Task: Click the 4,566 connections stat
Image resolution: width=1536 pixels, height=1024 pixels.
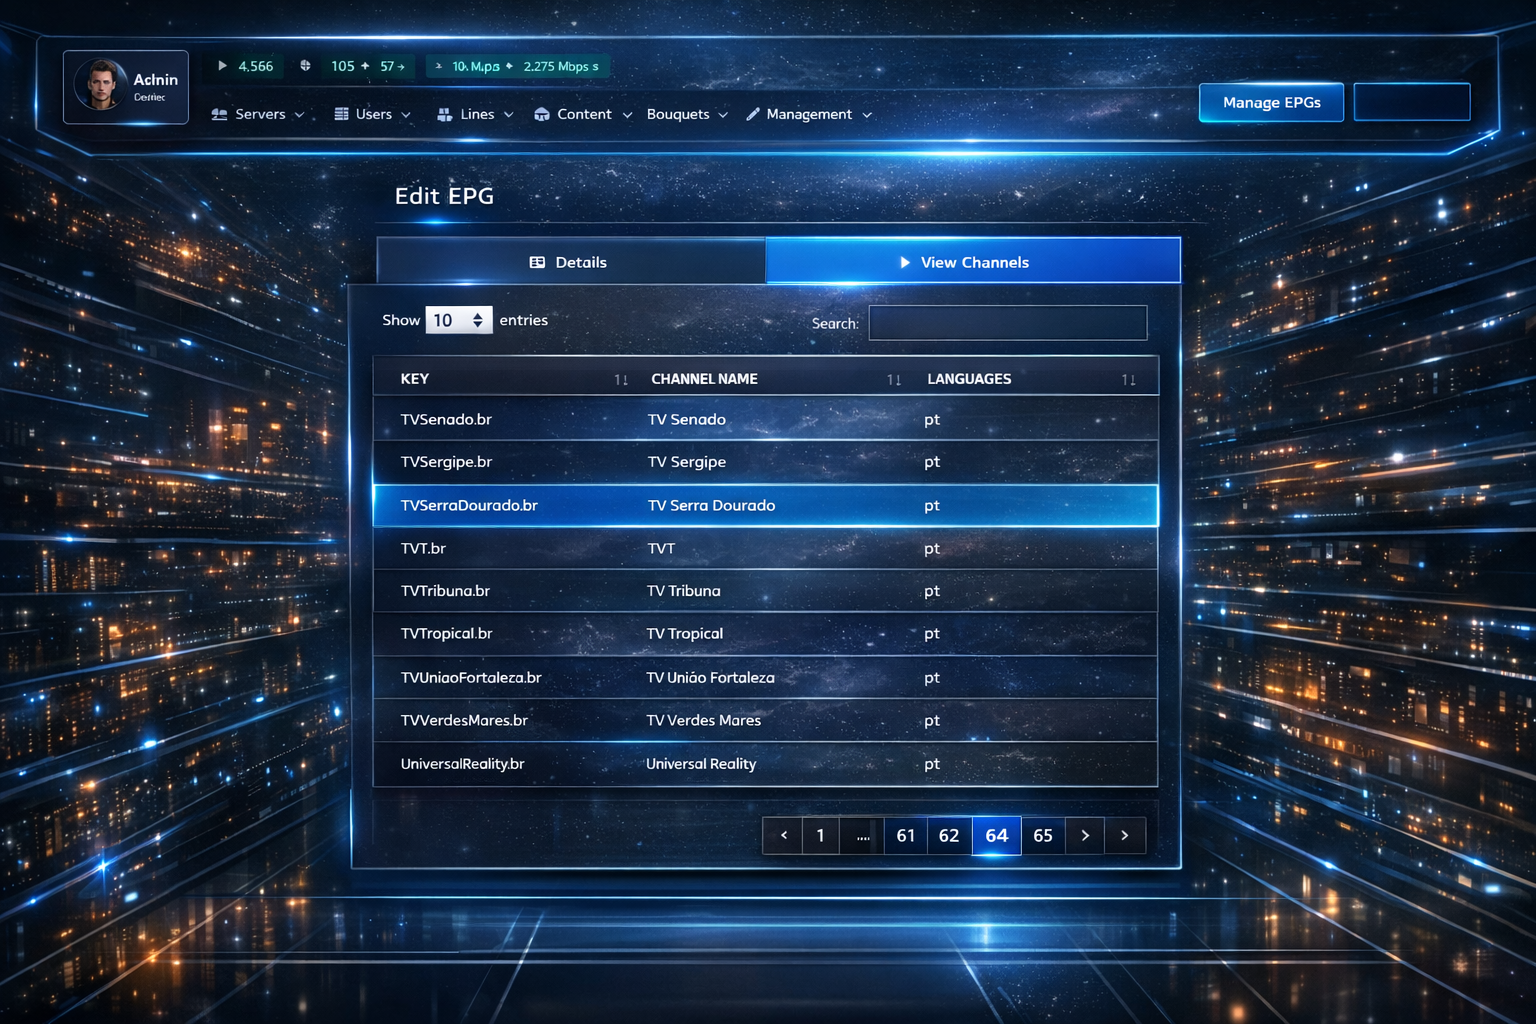Action: point(256,66)
